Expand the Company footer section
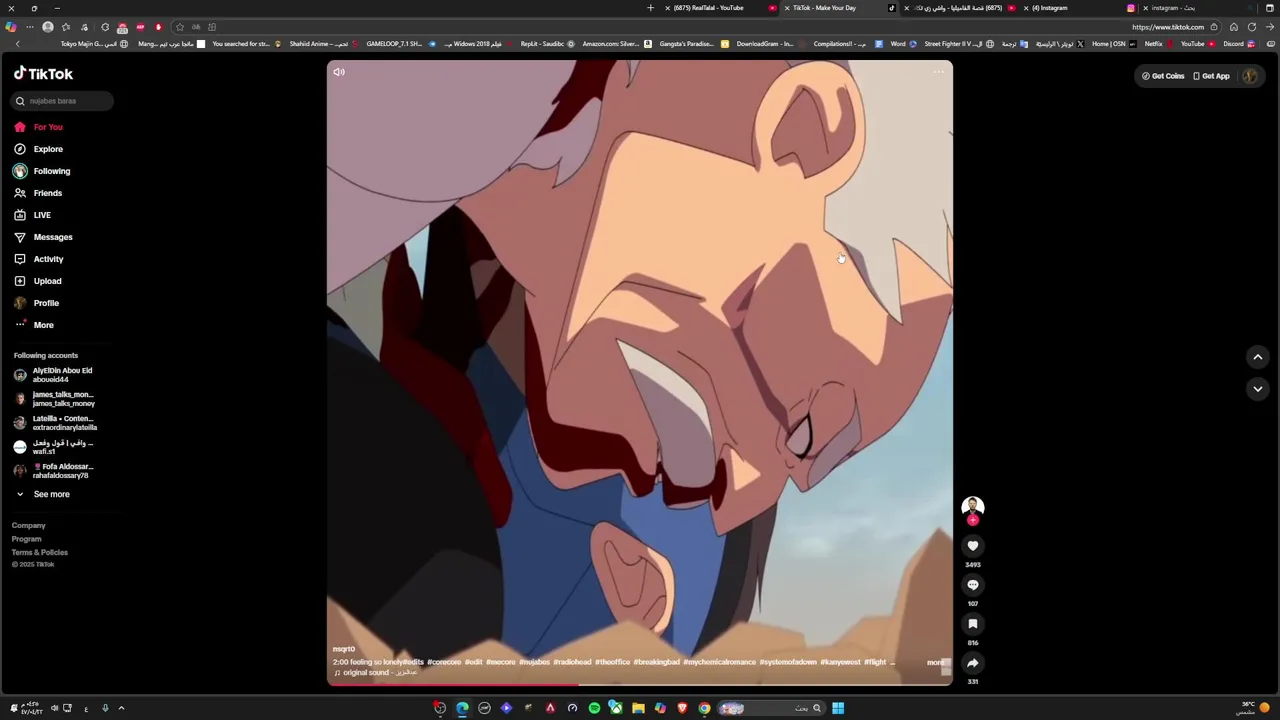1280x720 pixels. click(x=28, y=525)
